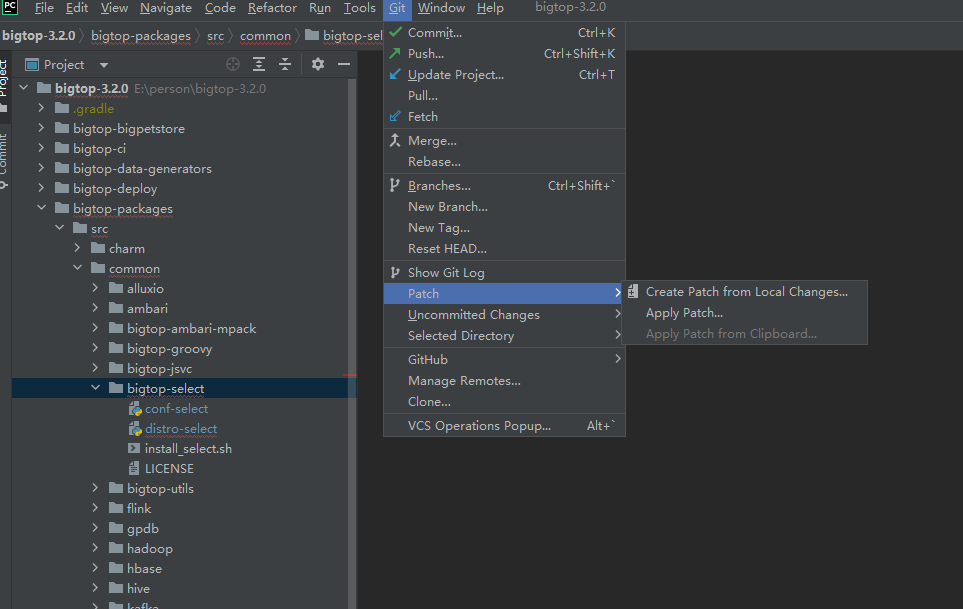Click the folder icon in breadcrumb bar

312,35
